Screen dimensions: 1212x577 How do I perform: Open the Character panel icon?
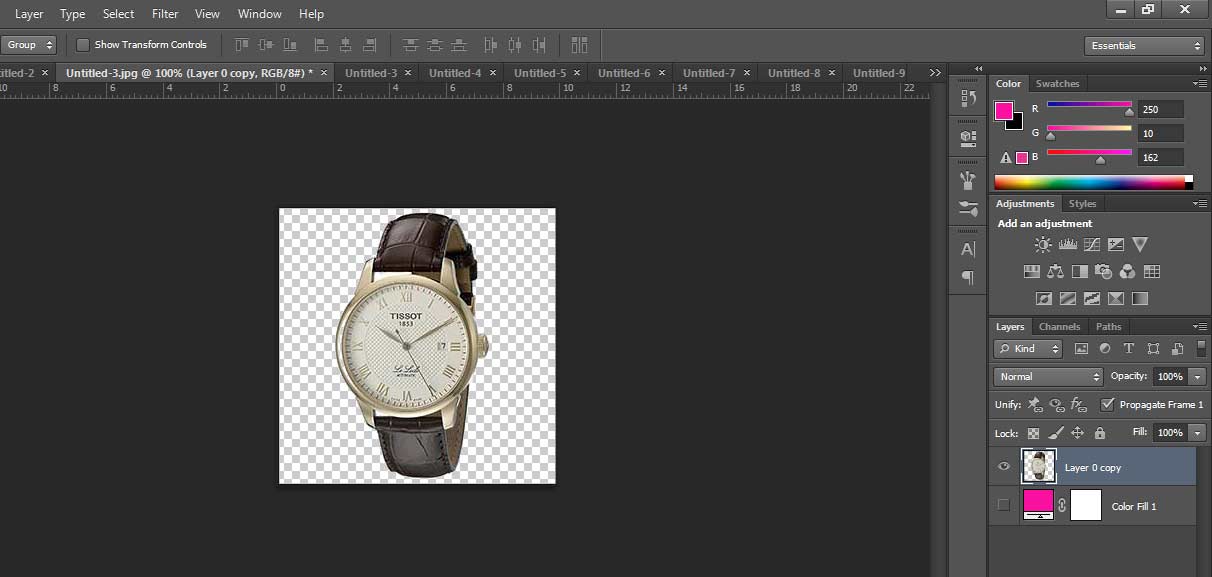coord(967,249)
